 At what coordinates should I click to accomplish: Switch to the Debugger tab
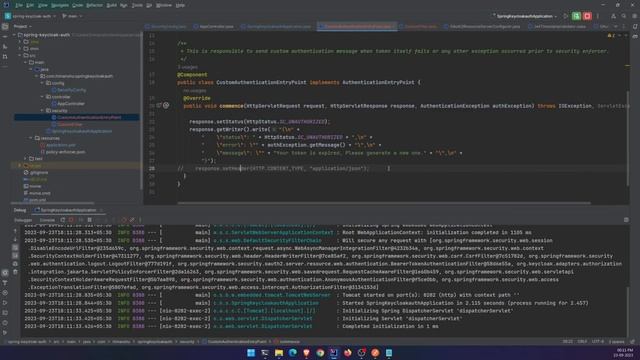pos(23,220)
